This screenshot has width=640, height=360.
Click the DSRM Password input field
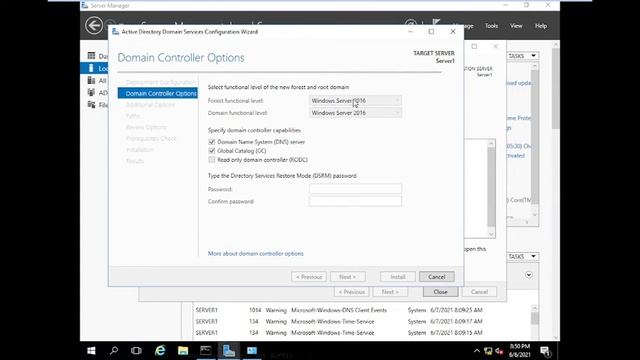click(x=355, y=189)
